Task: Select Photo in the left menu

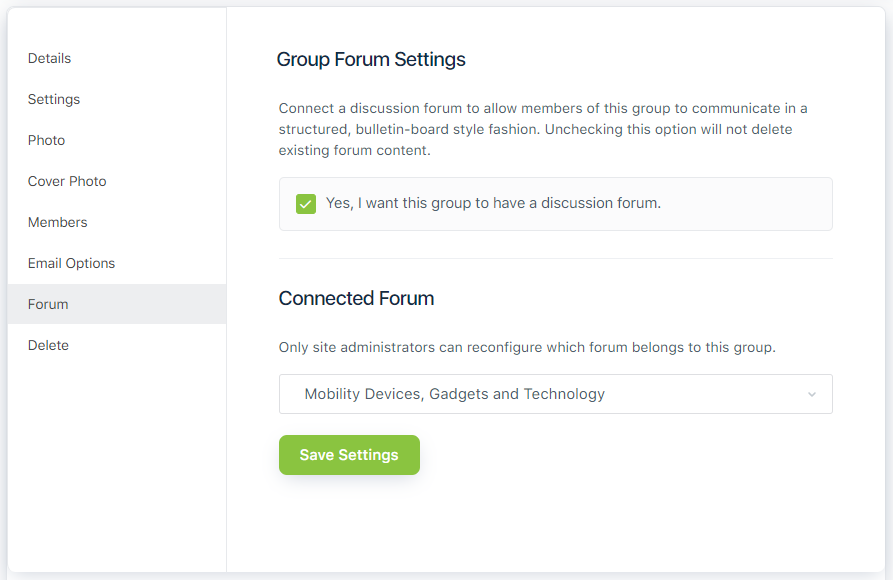Action: tap(46, 140)
